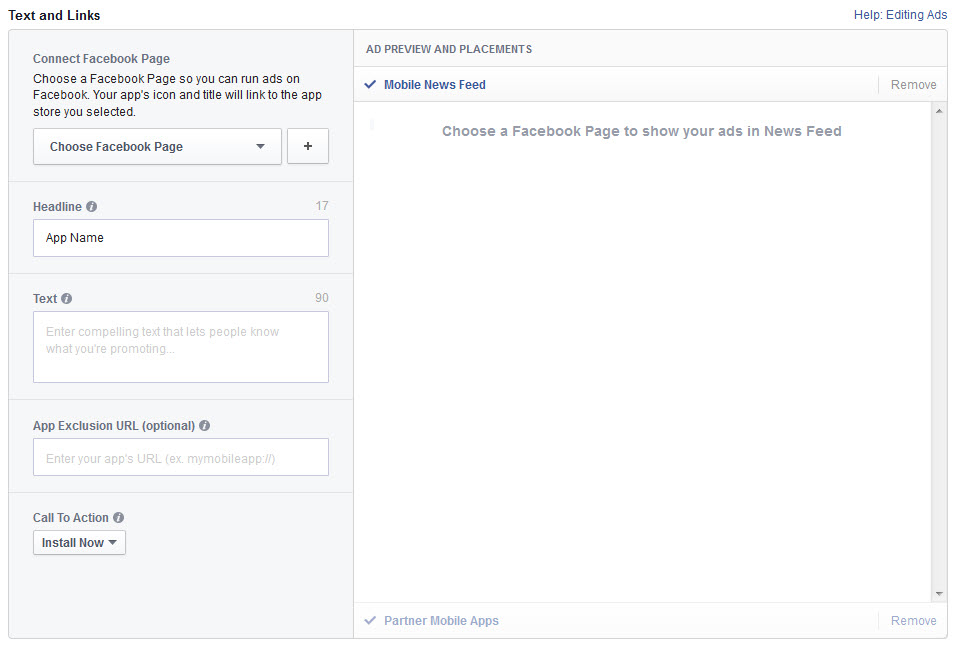This screenshot has height=647, width=956.
Task: Open the App Exclusion URL info tooltip icon
Action: [205, 426]
